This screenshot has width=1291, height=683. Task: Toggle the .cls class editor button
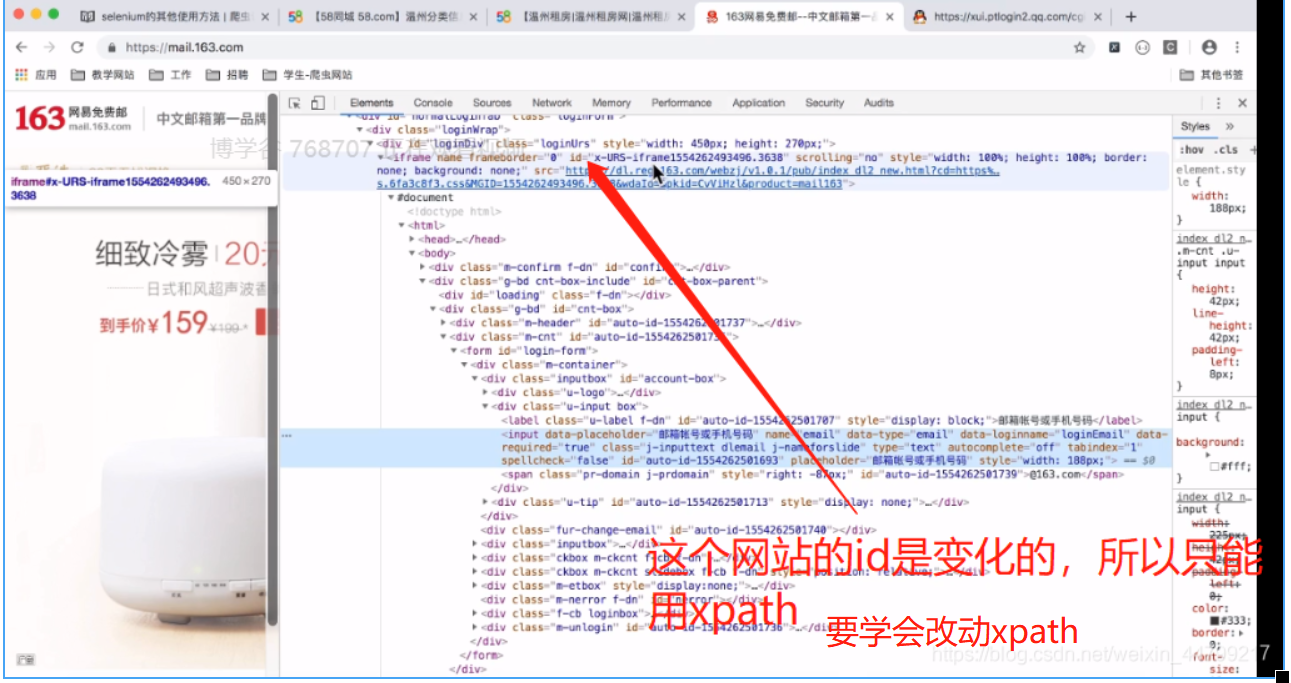pyautogui.click(x=1225, y=150)
